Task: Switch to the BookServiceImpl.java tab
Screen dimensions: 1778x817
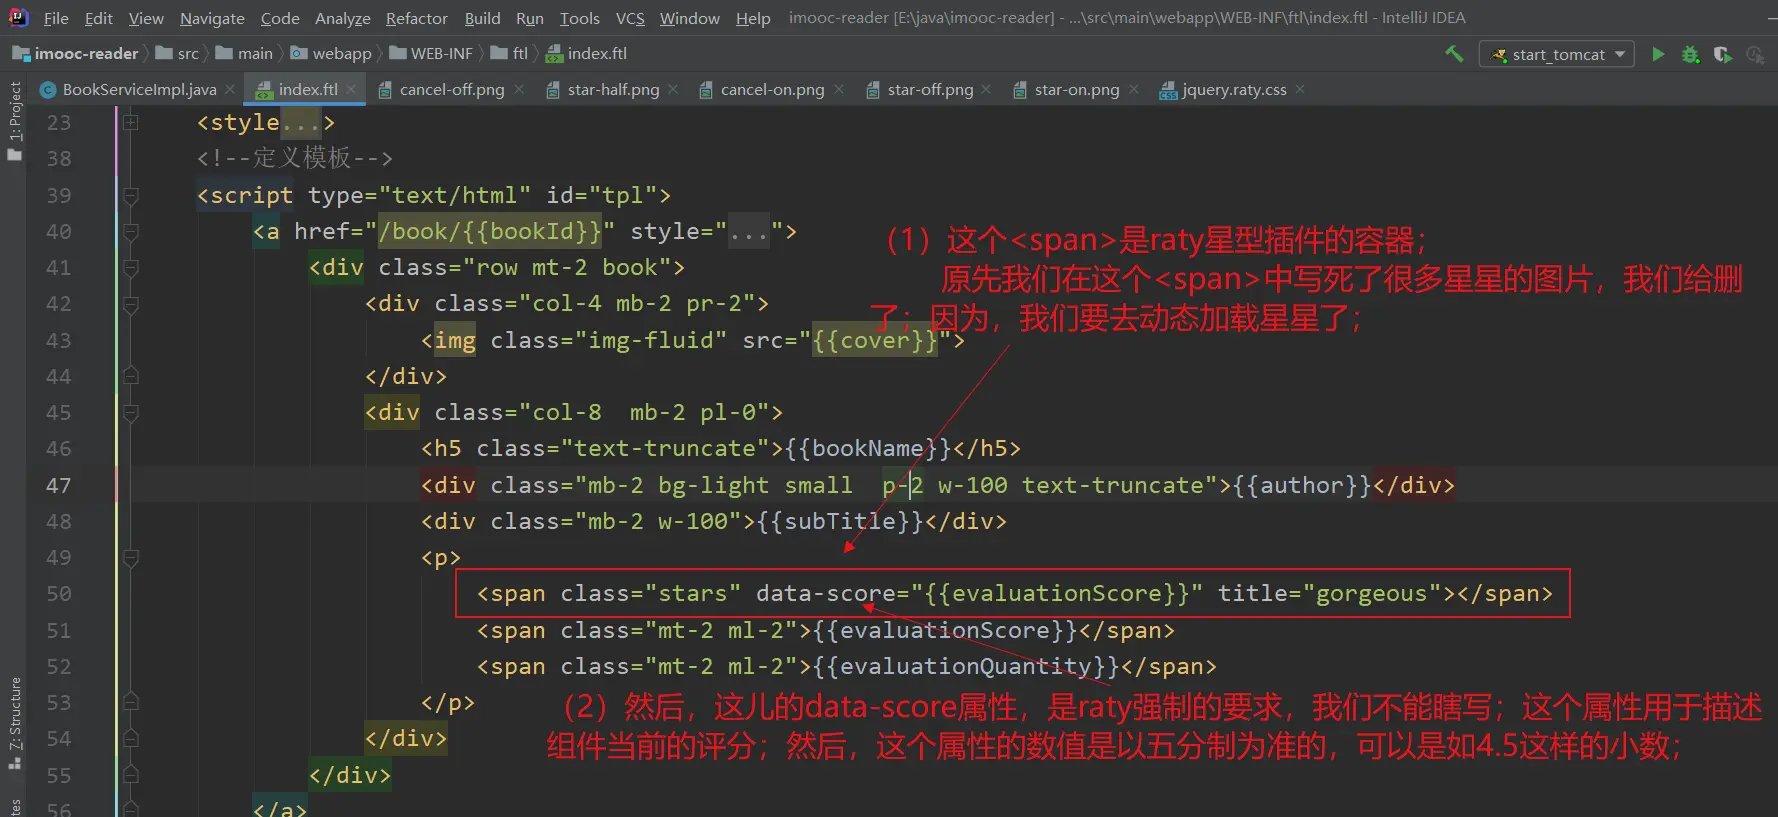Action: (x=139, y=90)
